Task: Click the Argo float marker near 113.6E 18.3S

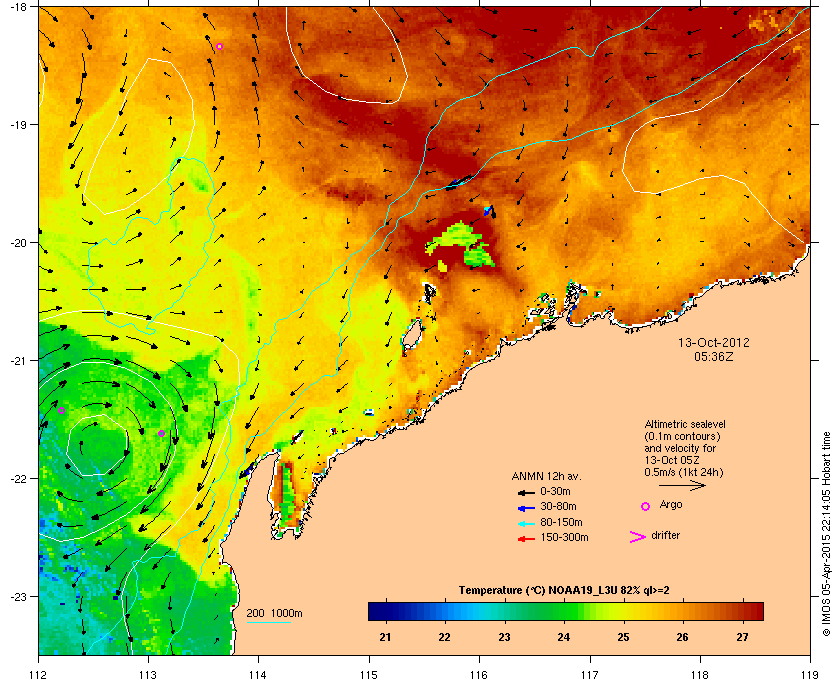Action: [x=220, y=47]
